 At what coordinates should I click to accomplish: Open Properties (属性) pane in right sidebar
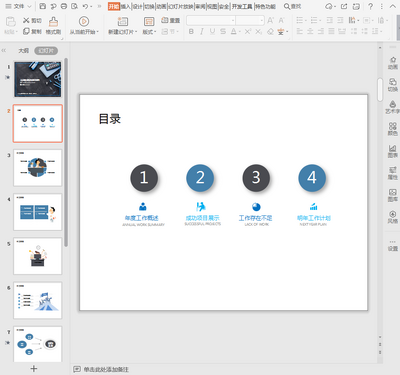coord(393,173)
